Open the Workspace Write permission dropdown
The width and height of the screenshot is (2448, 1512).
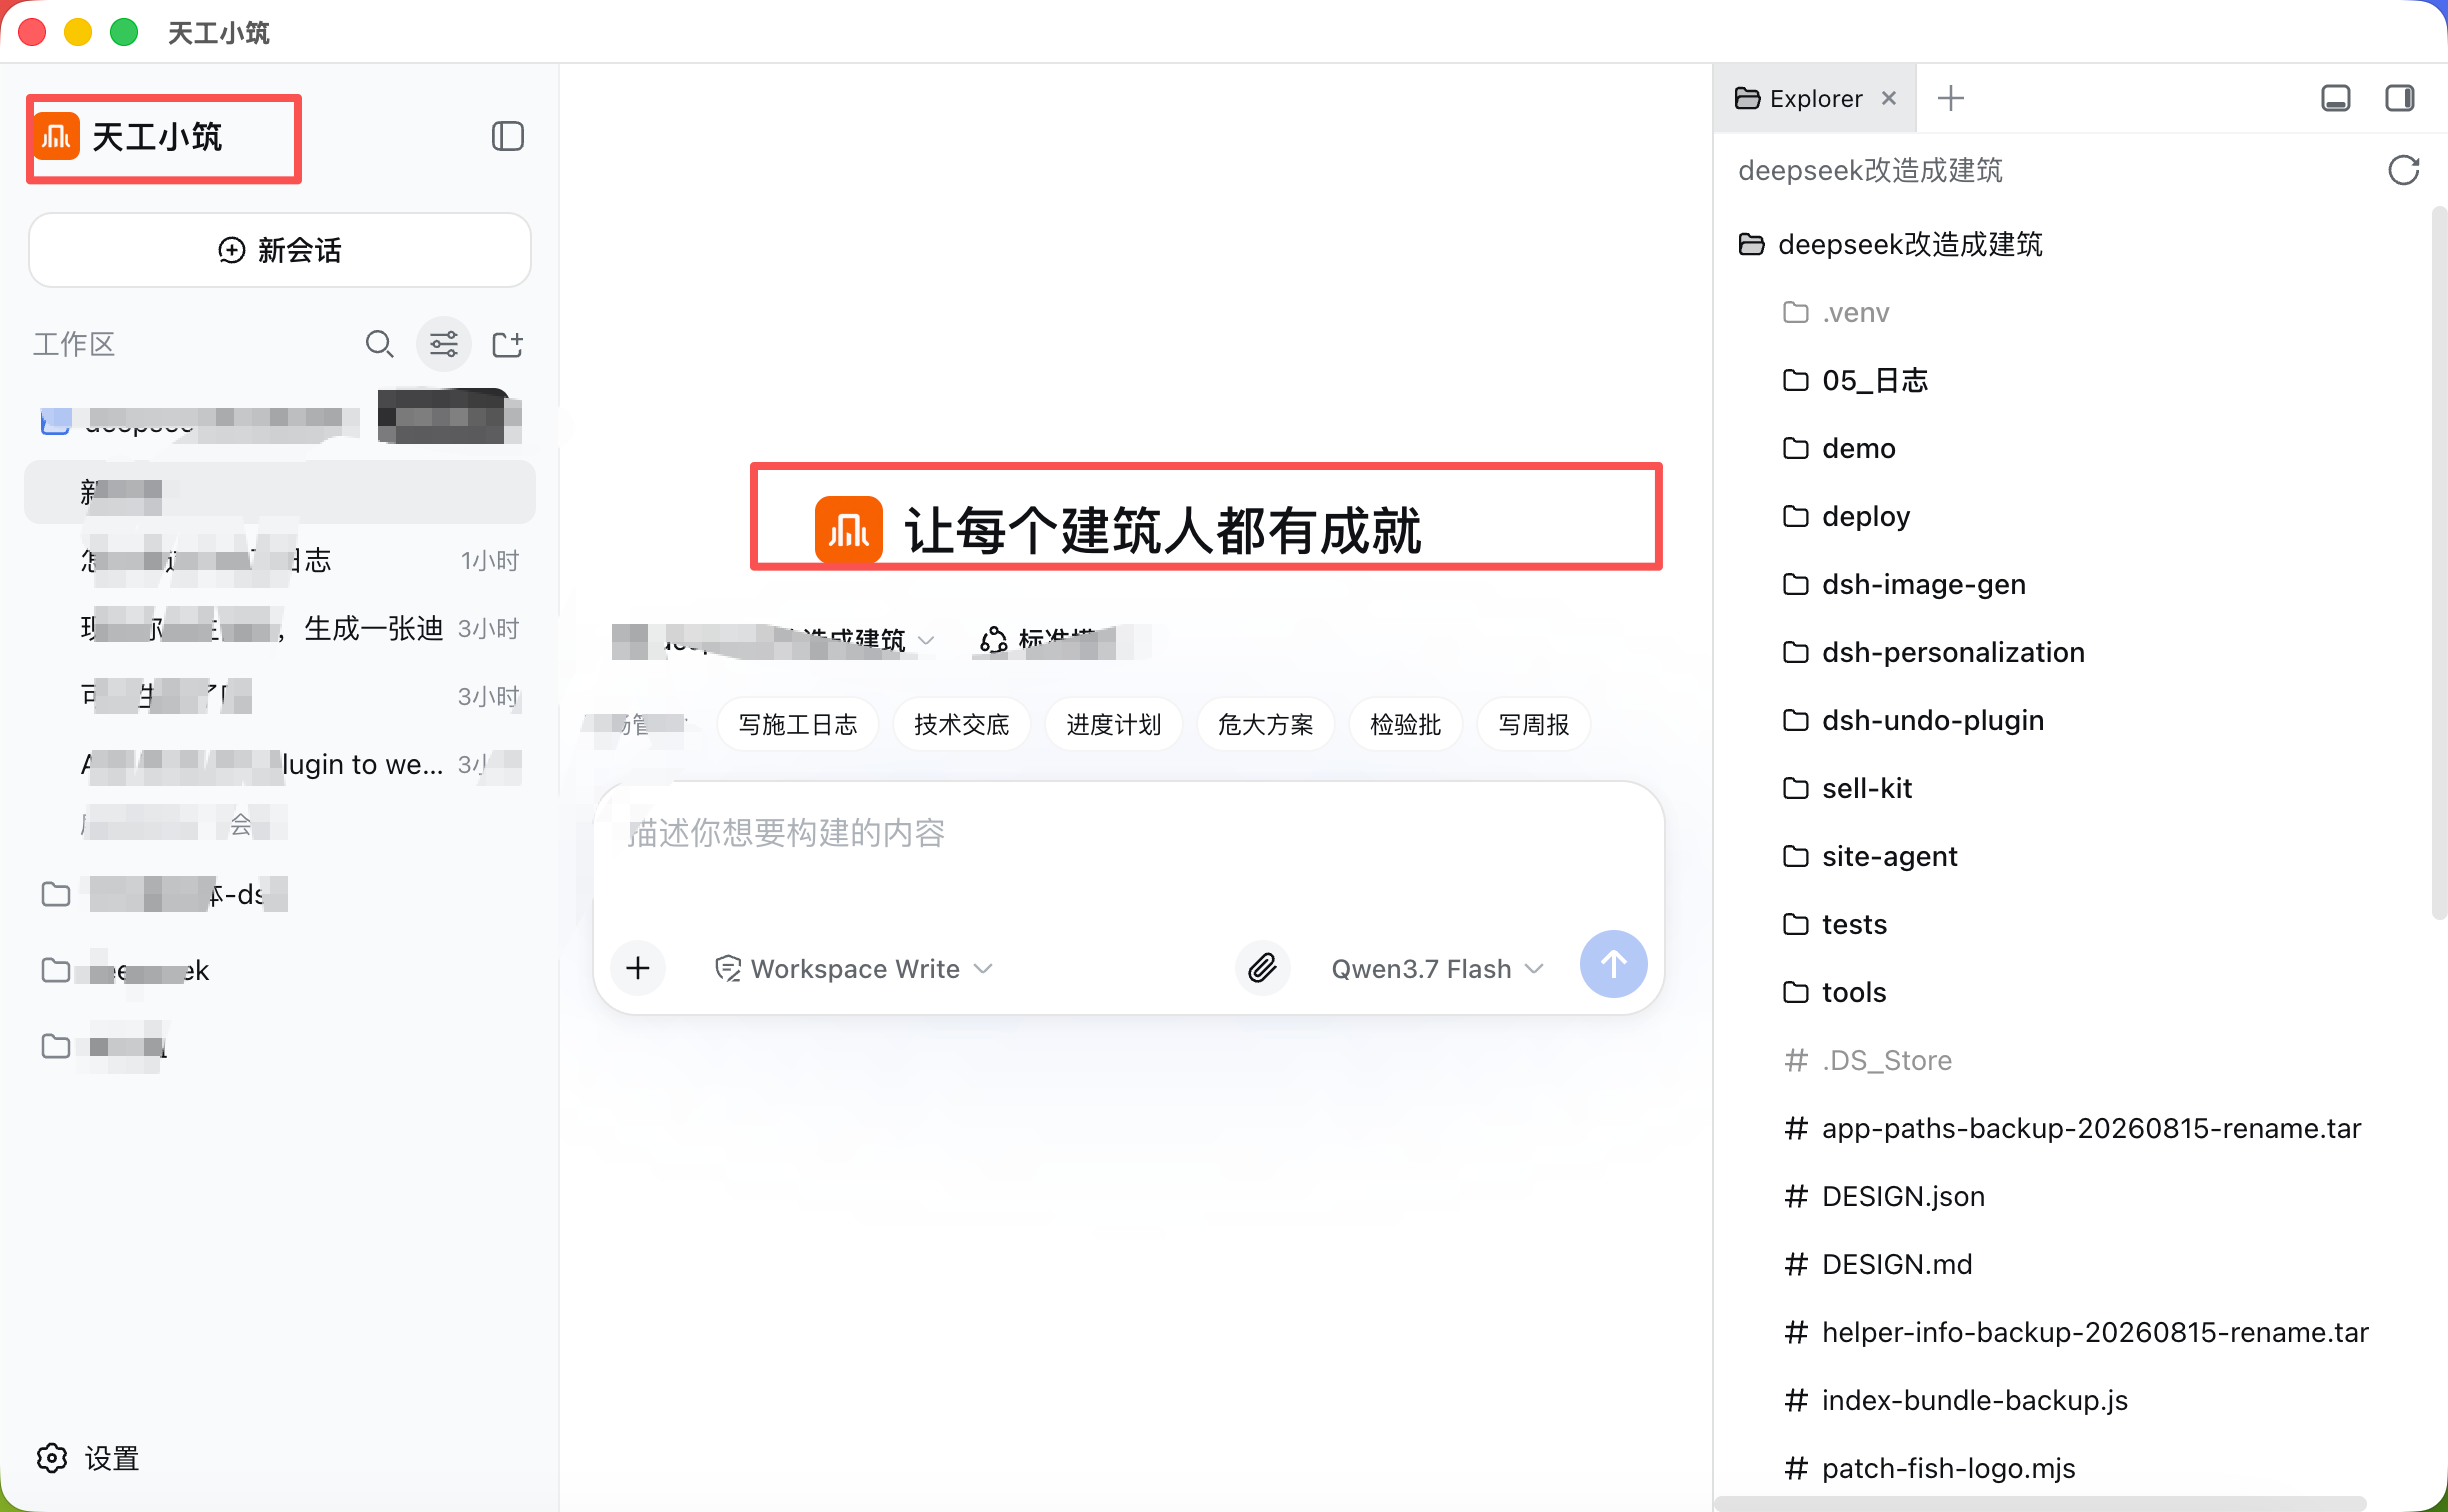(854, 968)
